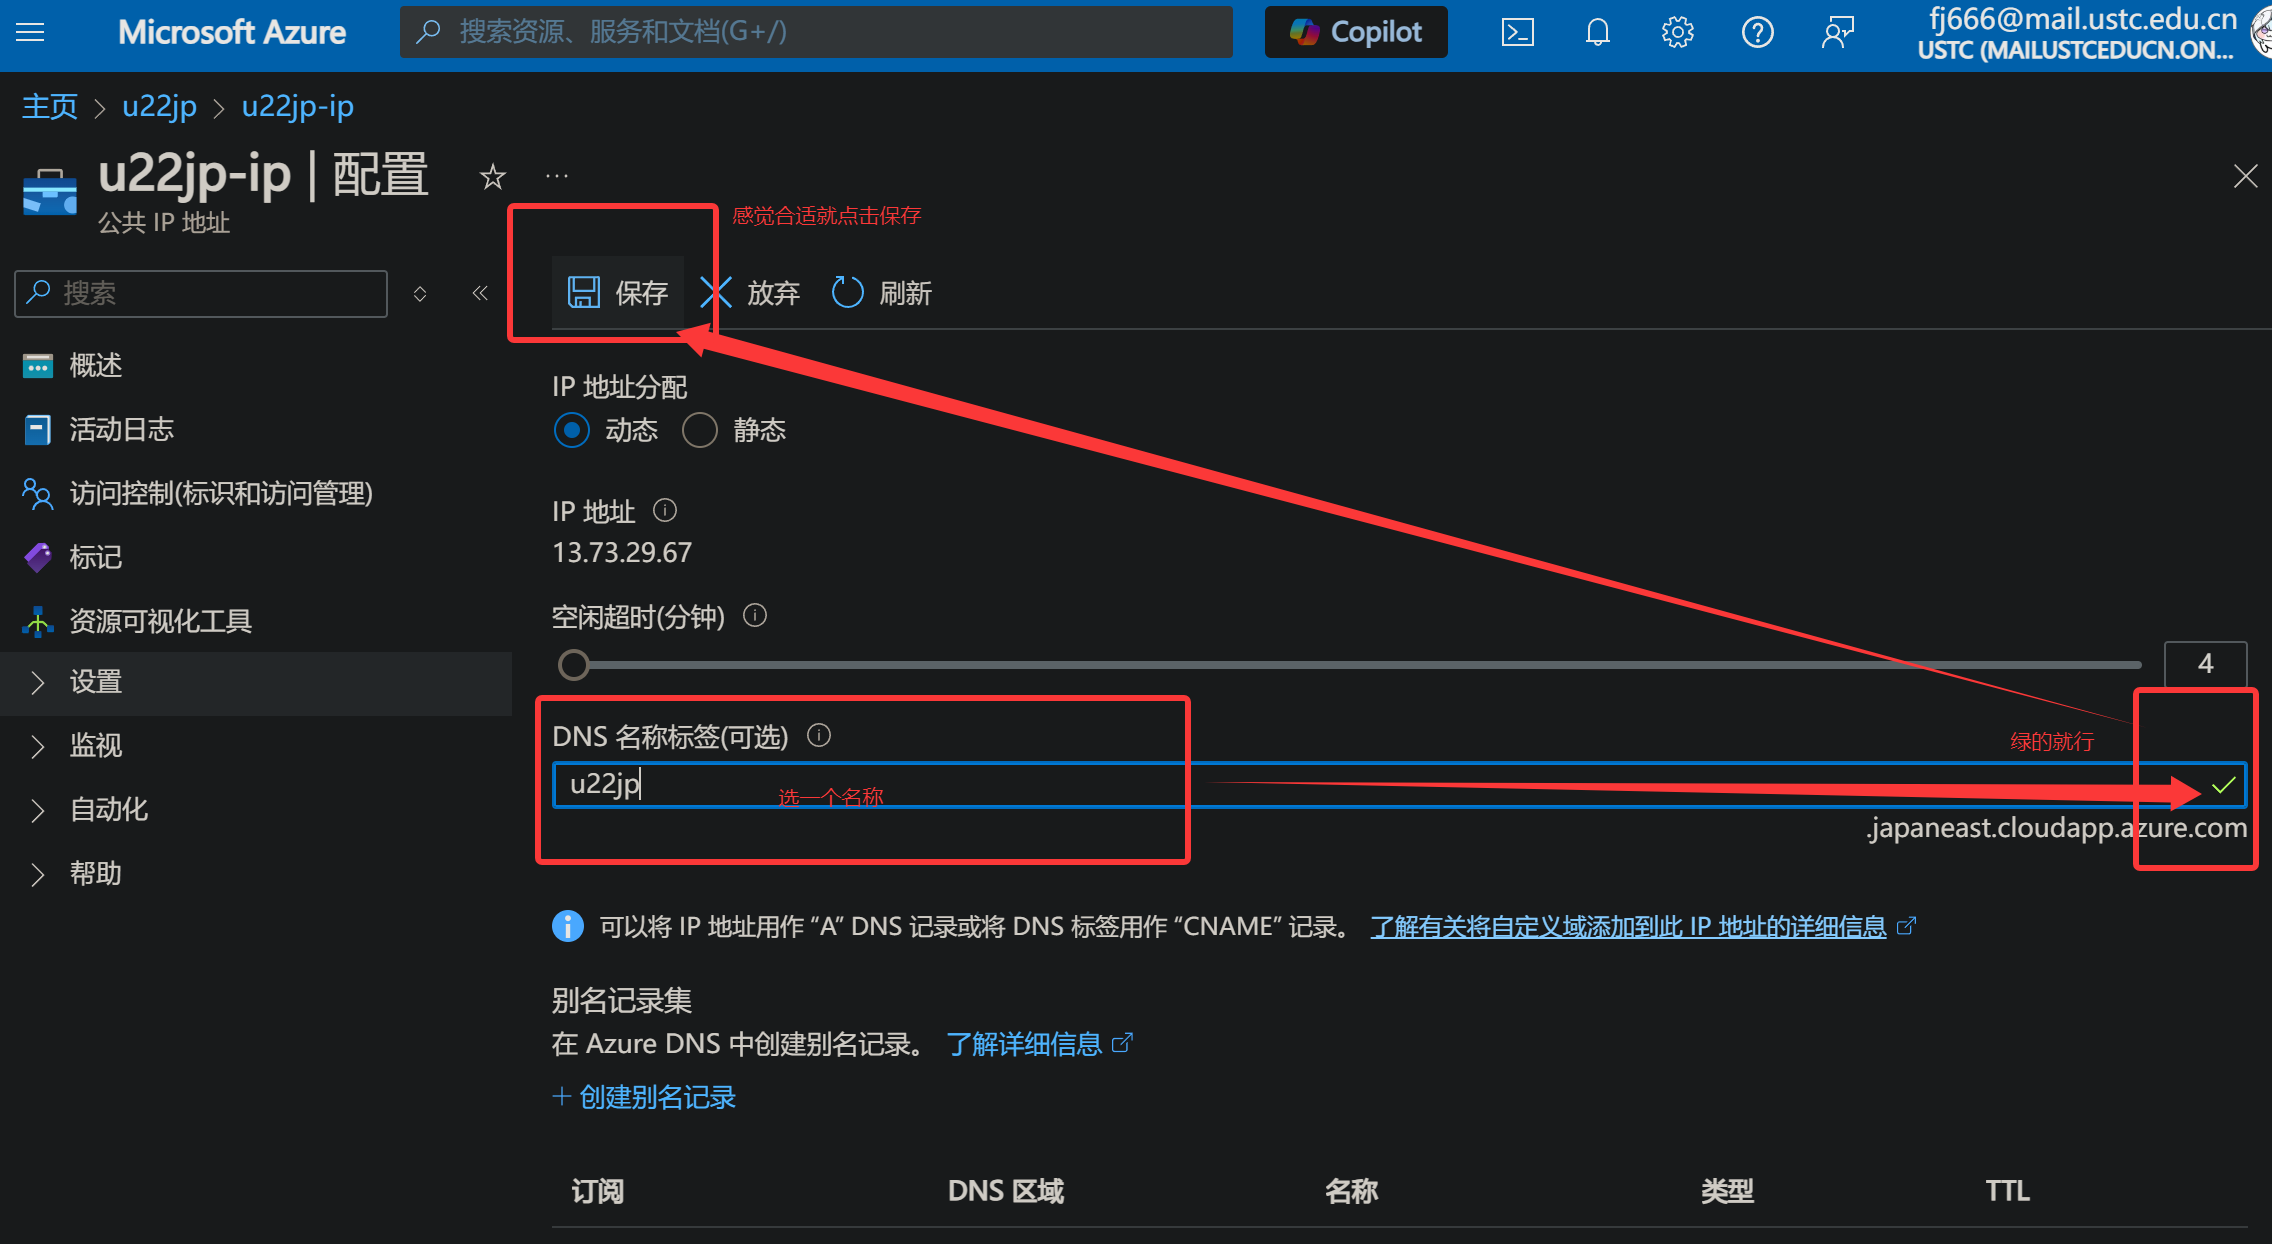Expand the Settings section in sidebar
This screenshot has width=2272, height=1244.
tap(95, 682)
